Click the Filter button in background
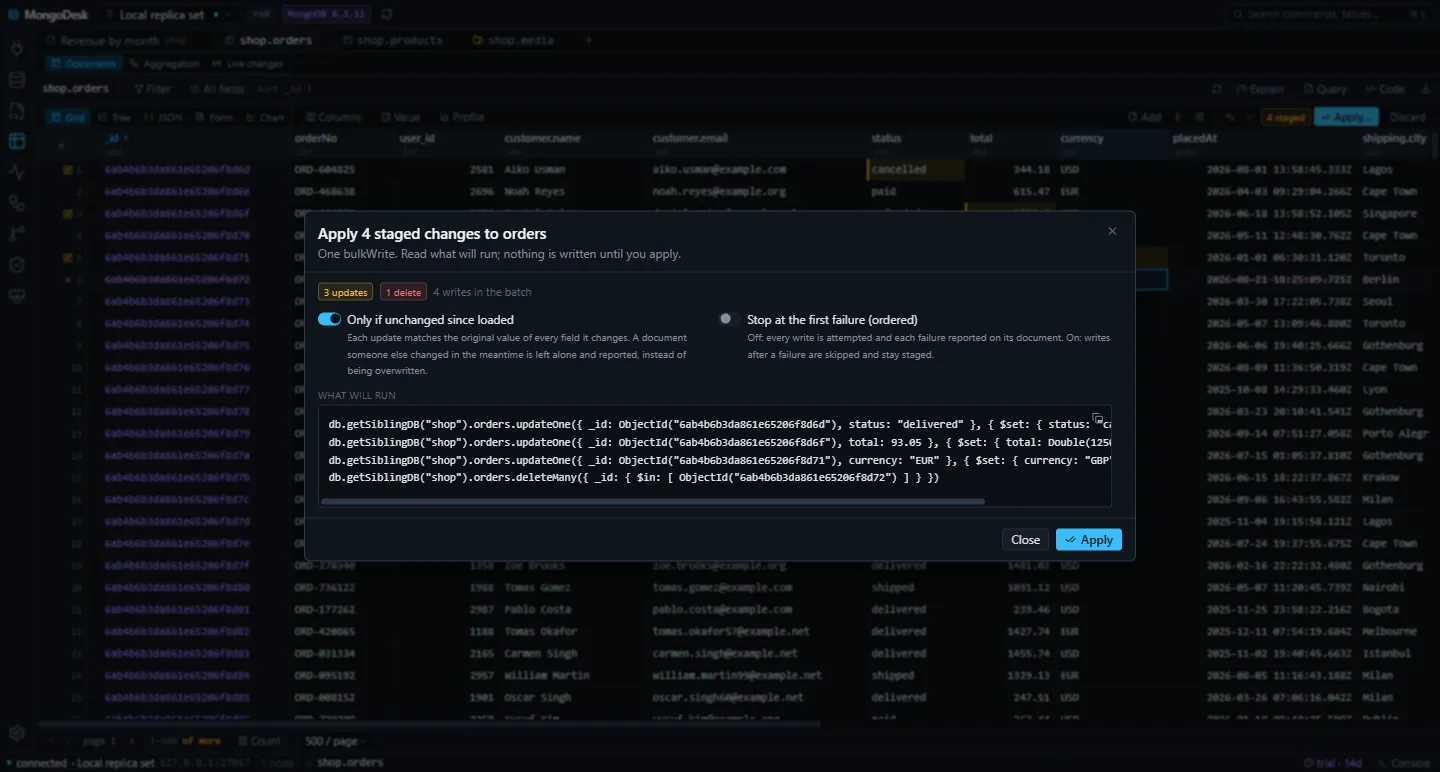 click(x=151, y=89)
